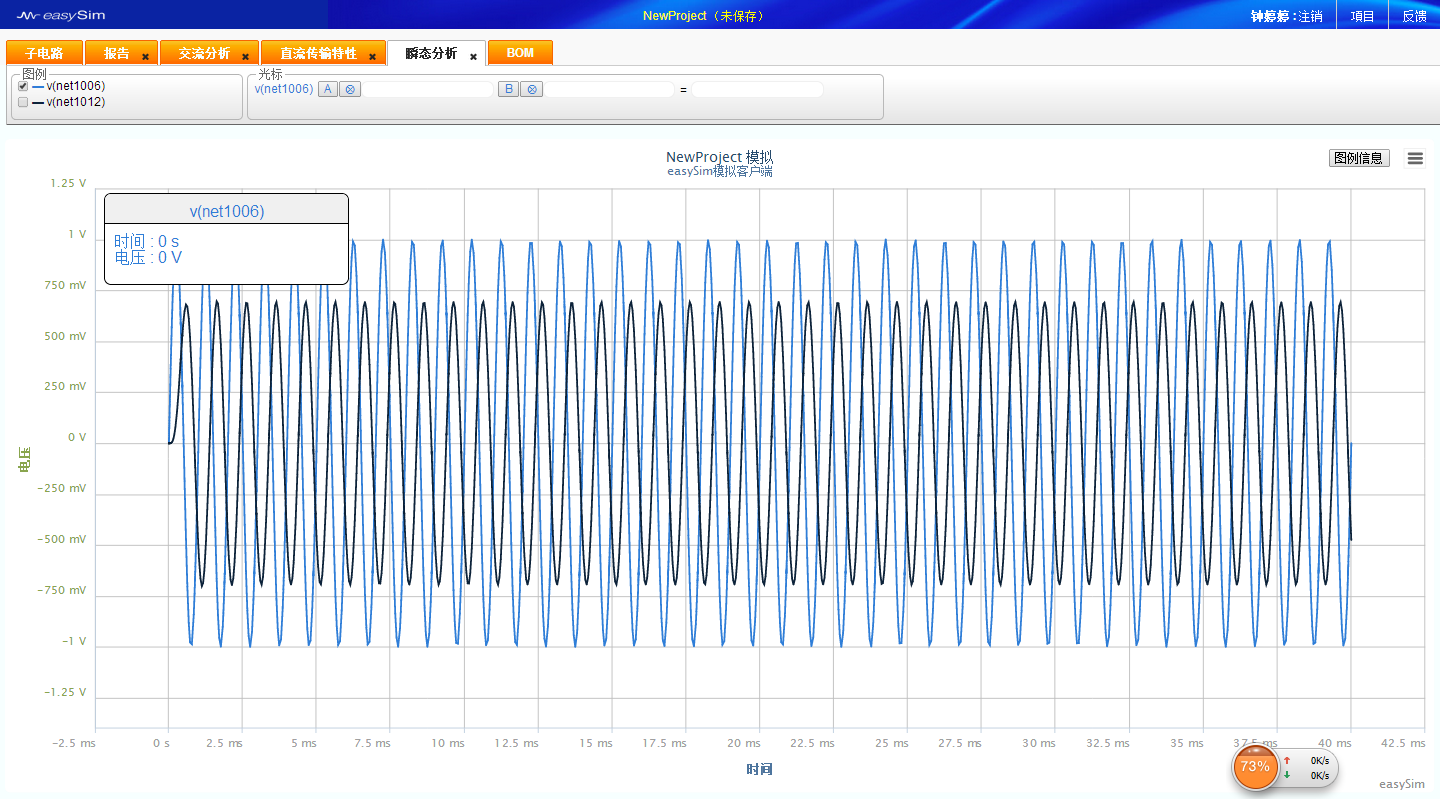This screenshot has height=799, width=1440.
Task: Click the v(net1012) legend label
Action: click(x=76, y=102)
